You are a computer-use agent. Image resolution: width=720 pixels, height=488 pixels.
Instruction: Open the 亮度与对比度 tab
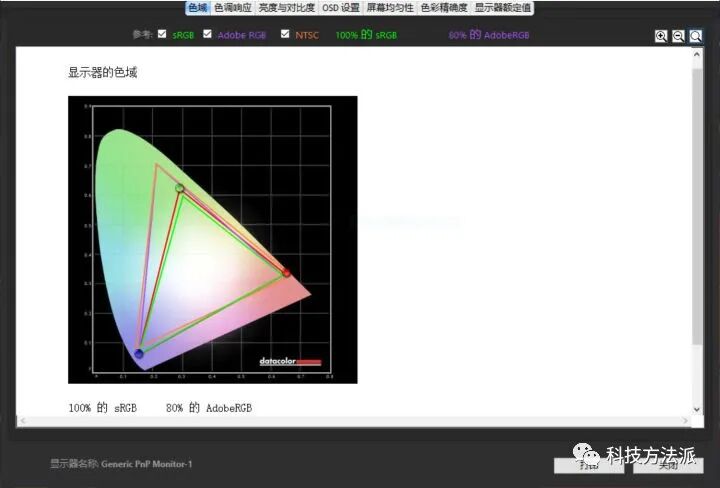click(287, 8)
